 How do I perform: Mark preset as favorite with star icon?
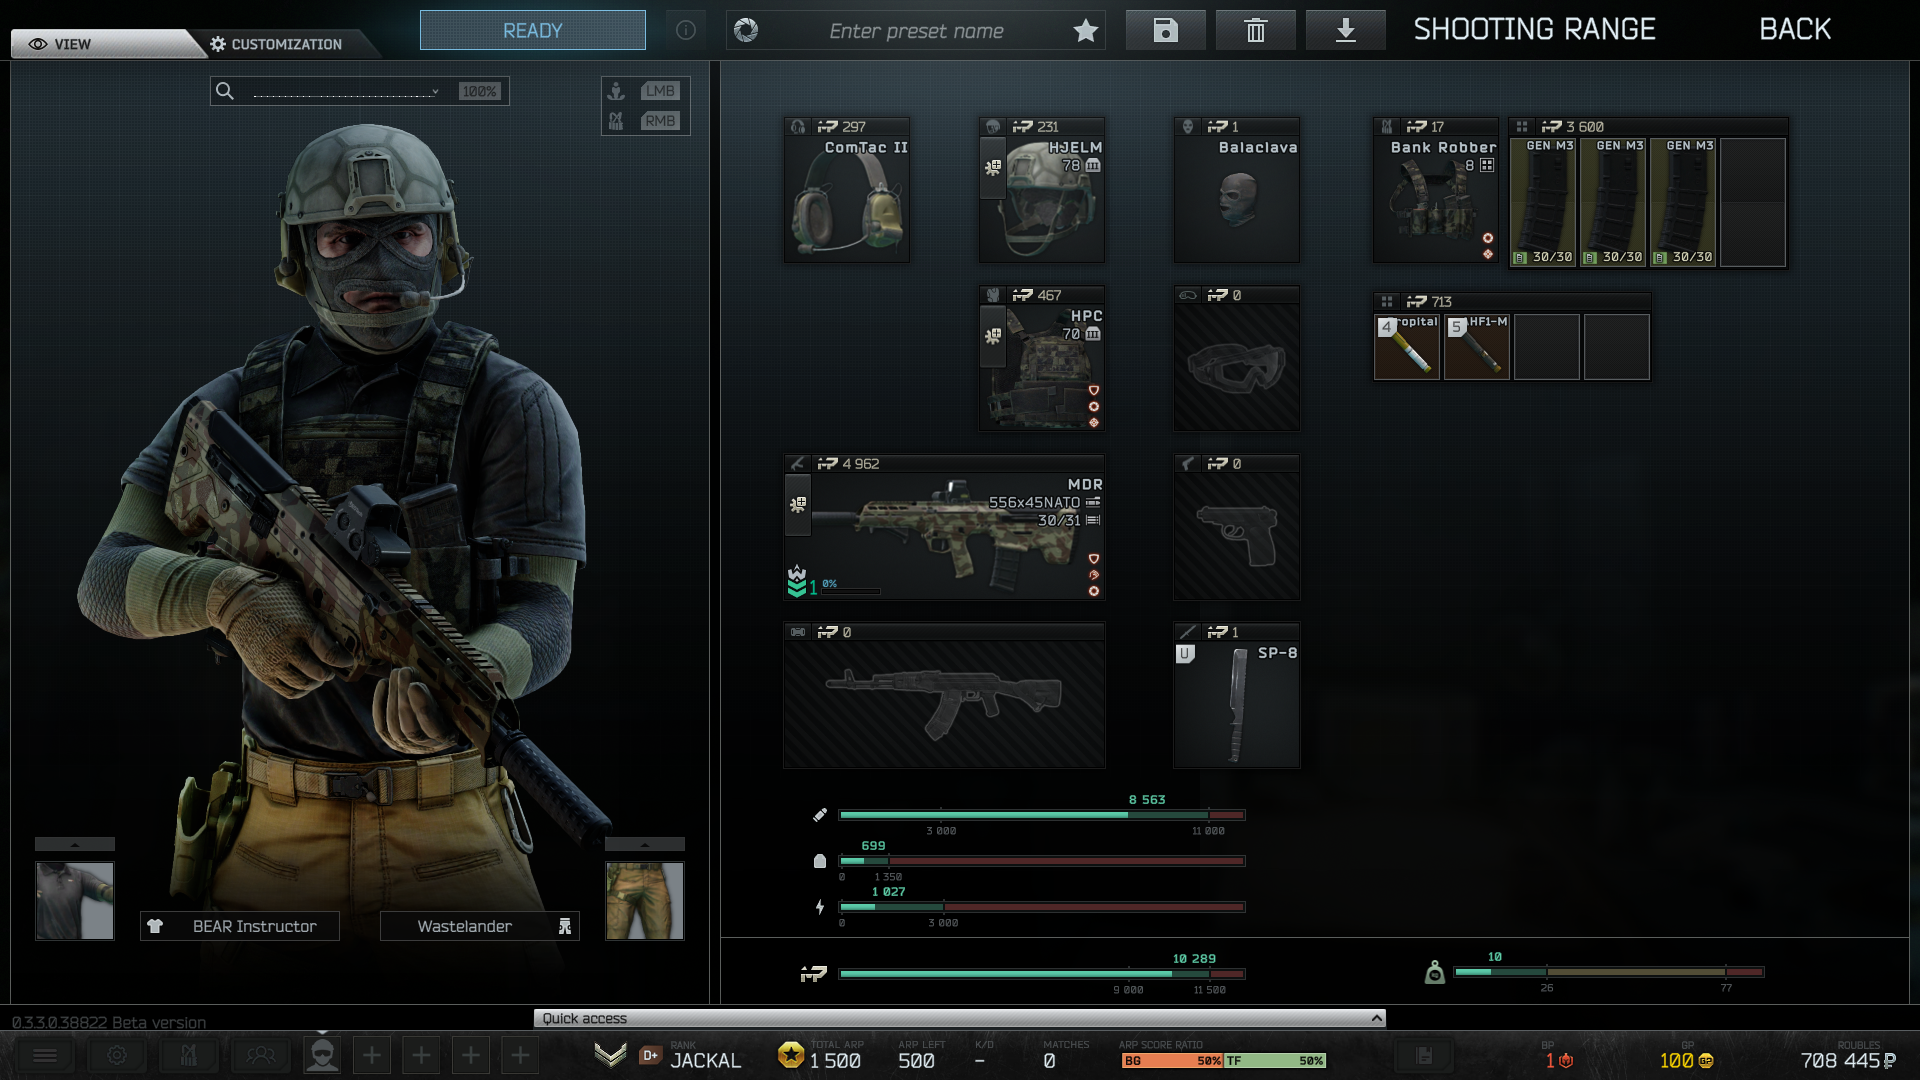(x=1085, y=31)
